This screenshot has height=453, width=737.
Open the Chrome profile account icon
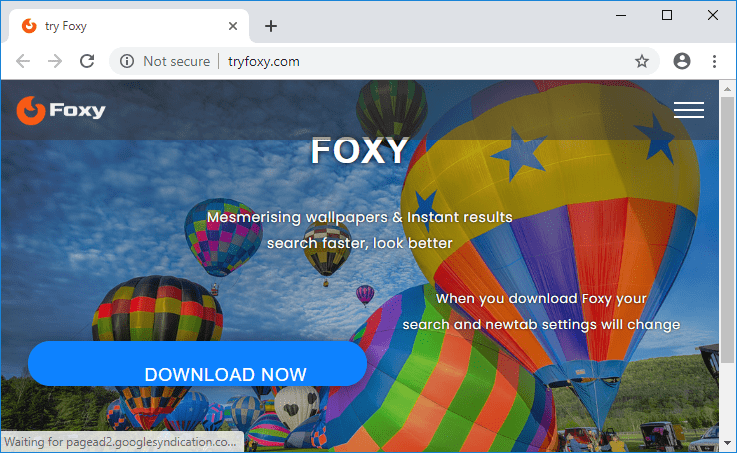click(x=682, y=61)
